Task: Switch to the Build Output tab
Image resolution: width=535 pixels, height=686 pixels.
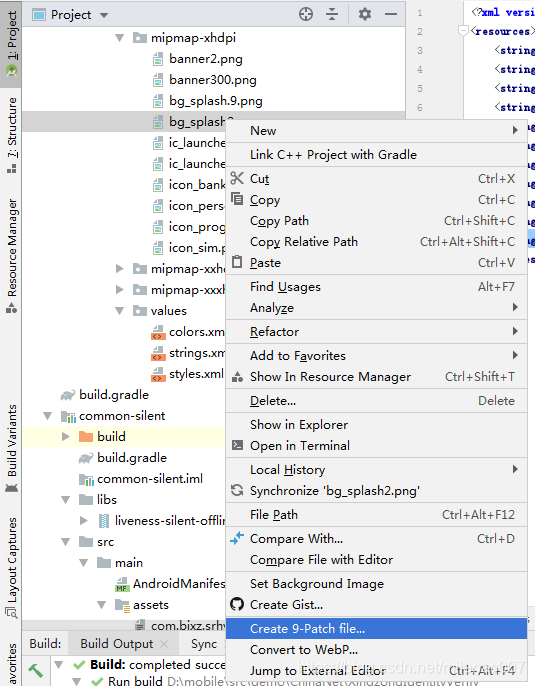Action: tap(117, 644)
